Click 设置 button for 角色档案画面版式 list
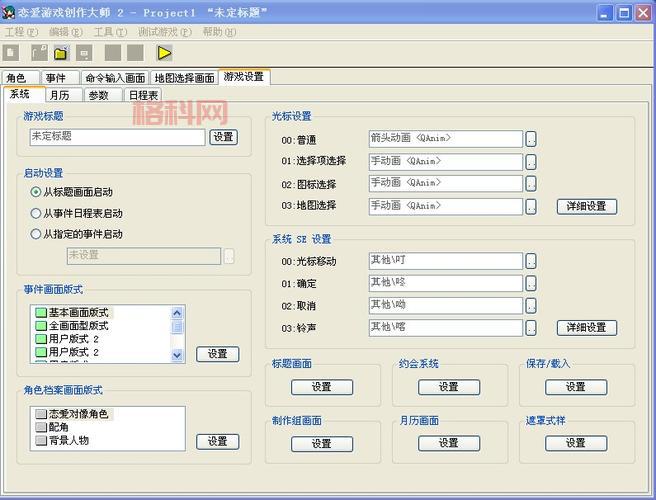Image resolution: width=656 pixels, height=500 pixels. [218, 441]
